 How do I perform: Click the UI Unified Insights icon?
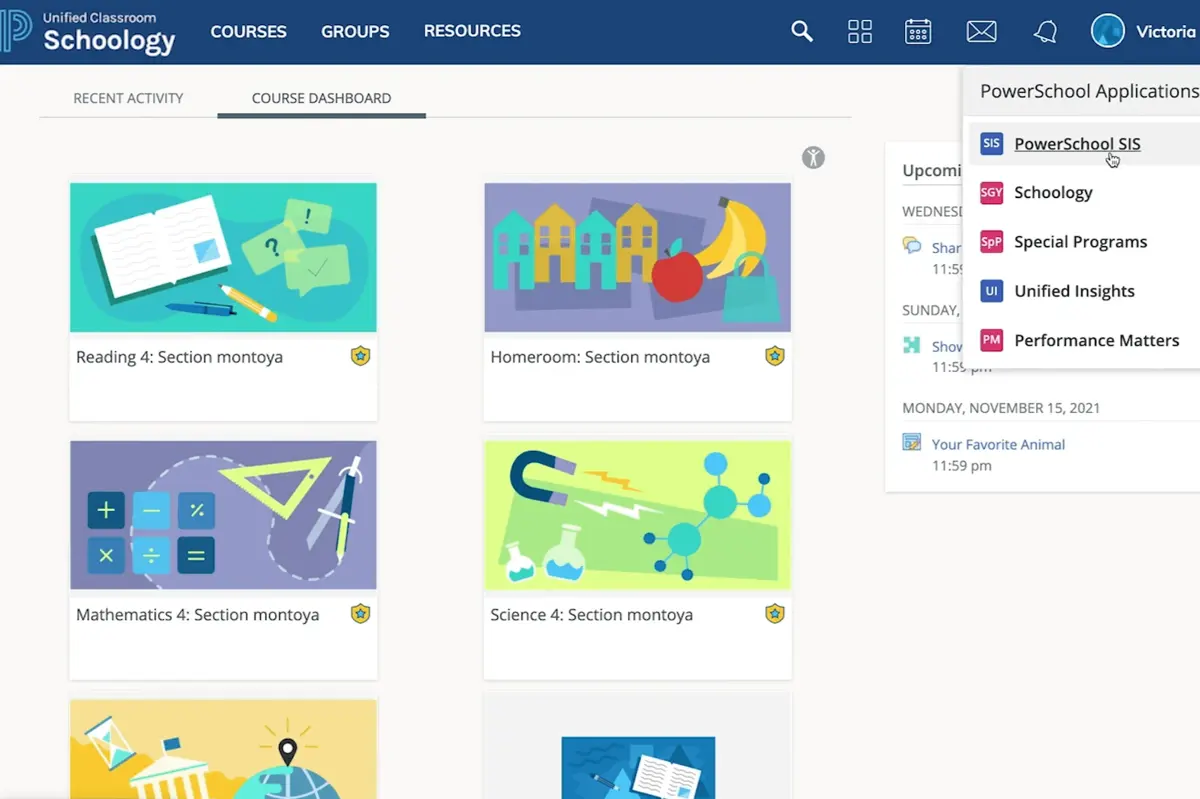pos(991,291)
